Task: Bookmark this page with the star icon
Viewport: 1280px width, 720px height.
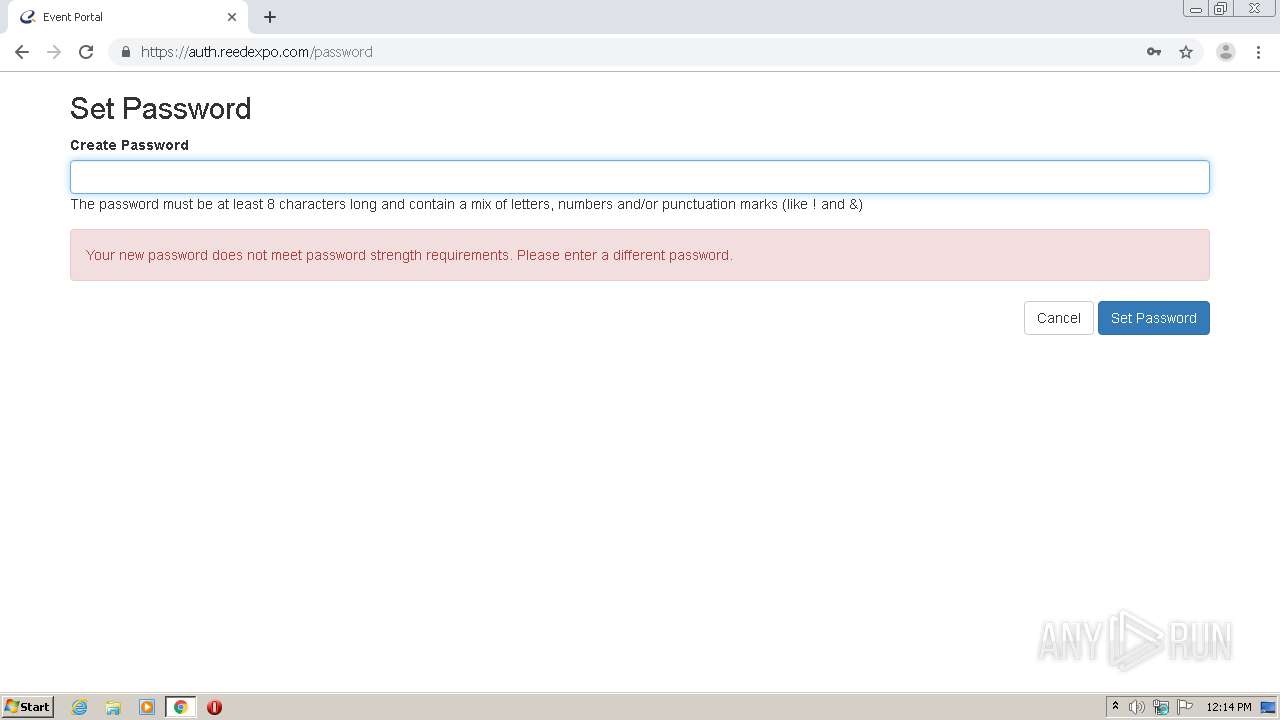Action: [x=1186, y=52]
